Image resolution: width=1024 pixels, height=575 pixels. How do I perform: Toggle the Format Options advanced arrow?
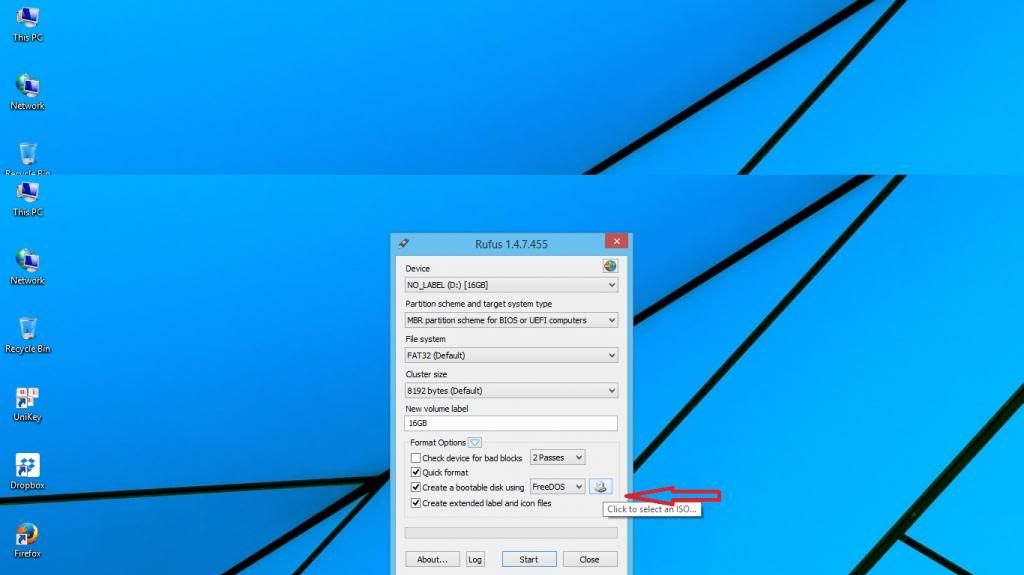coord(475,442)
